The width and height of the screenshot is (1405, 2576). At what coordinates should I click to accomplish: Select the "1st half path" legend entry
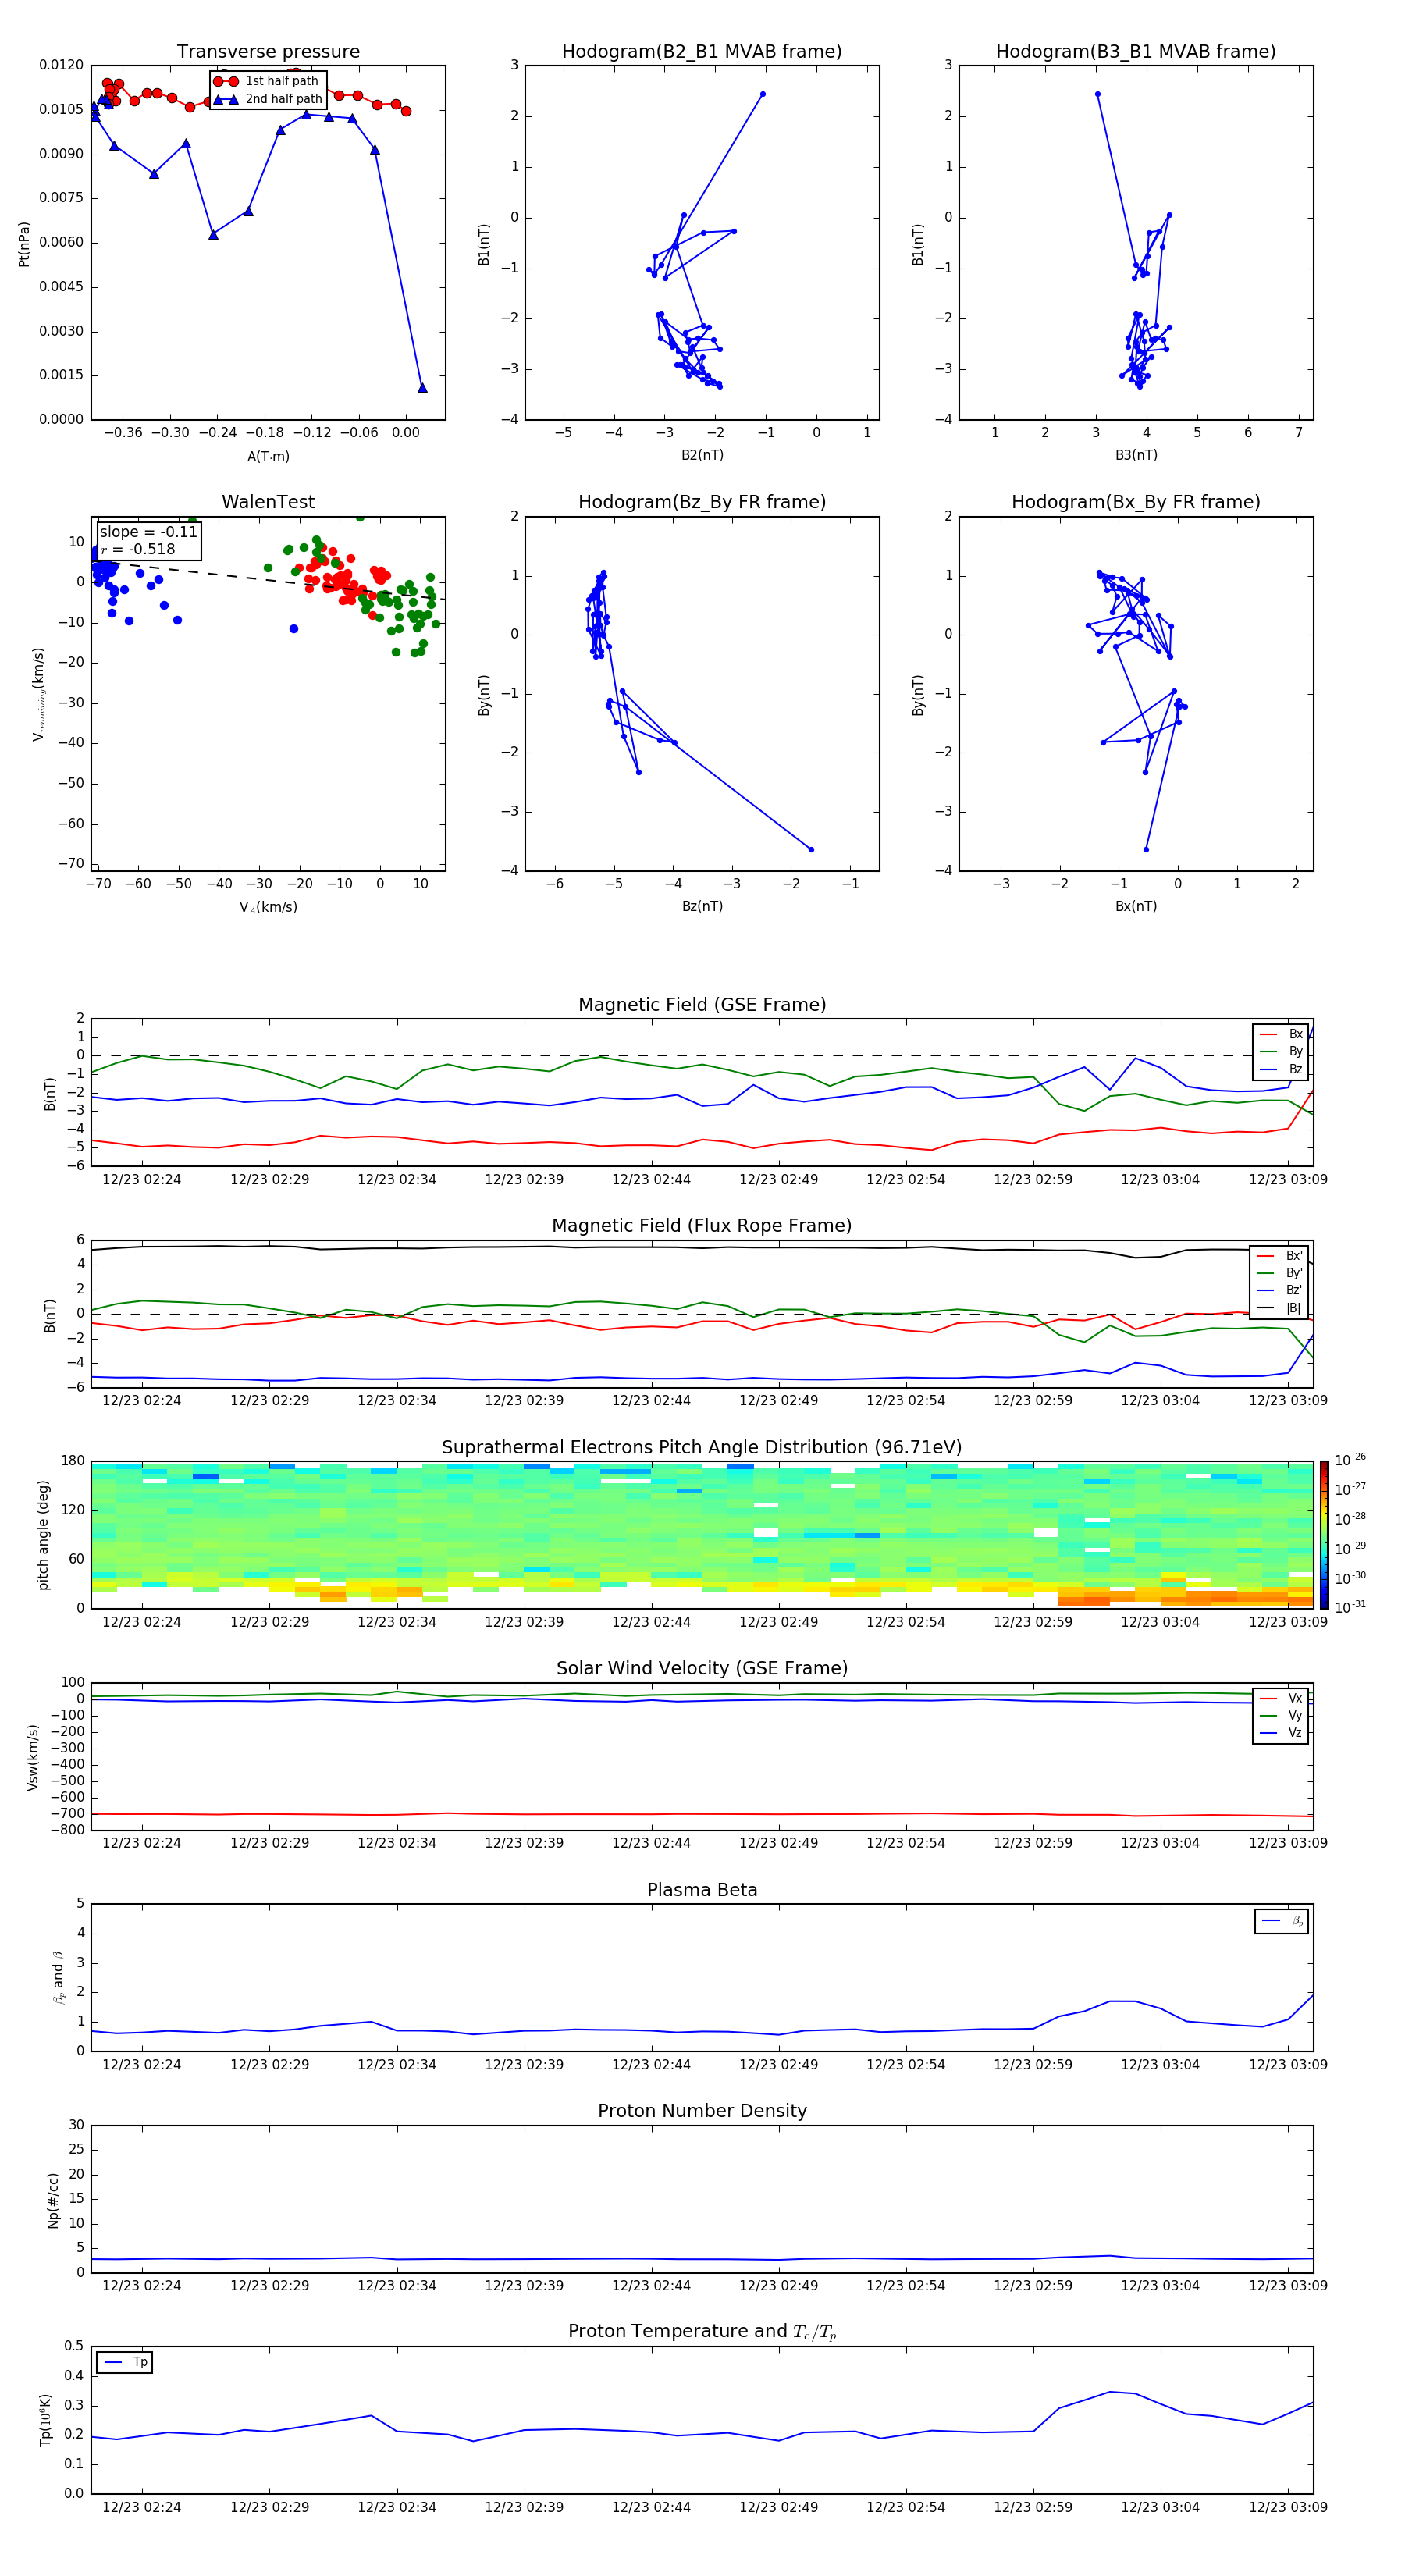pyautogui.click(x=267, y=81)
